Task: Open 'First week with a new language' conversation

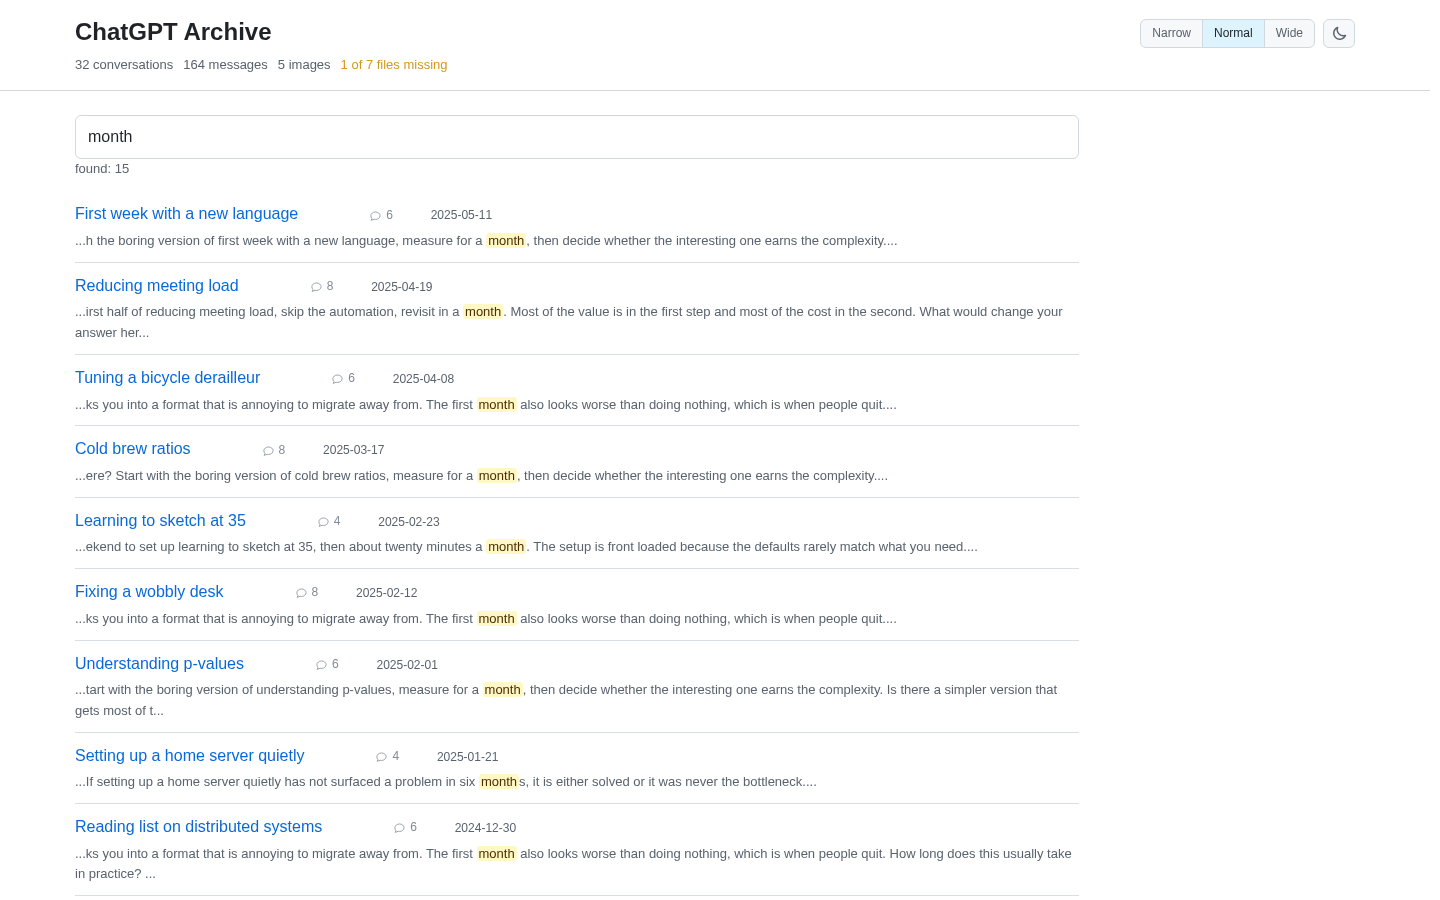Action: pos(186,214)
